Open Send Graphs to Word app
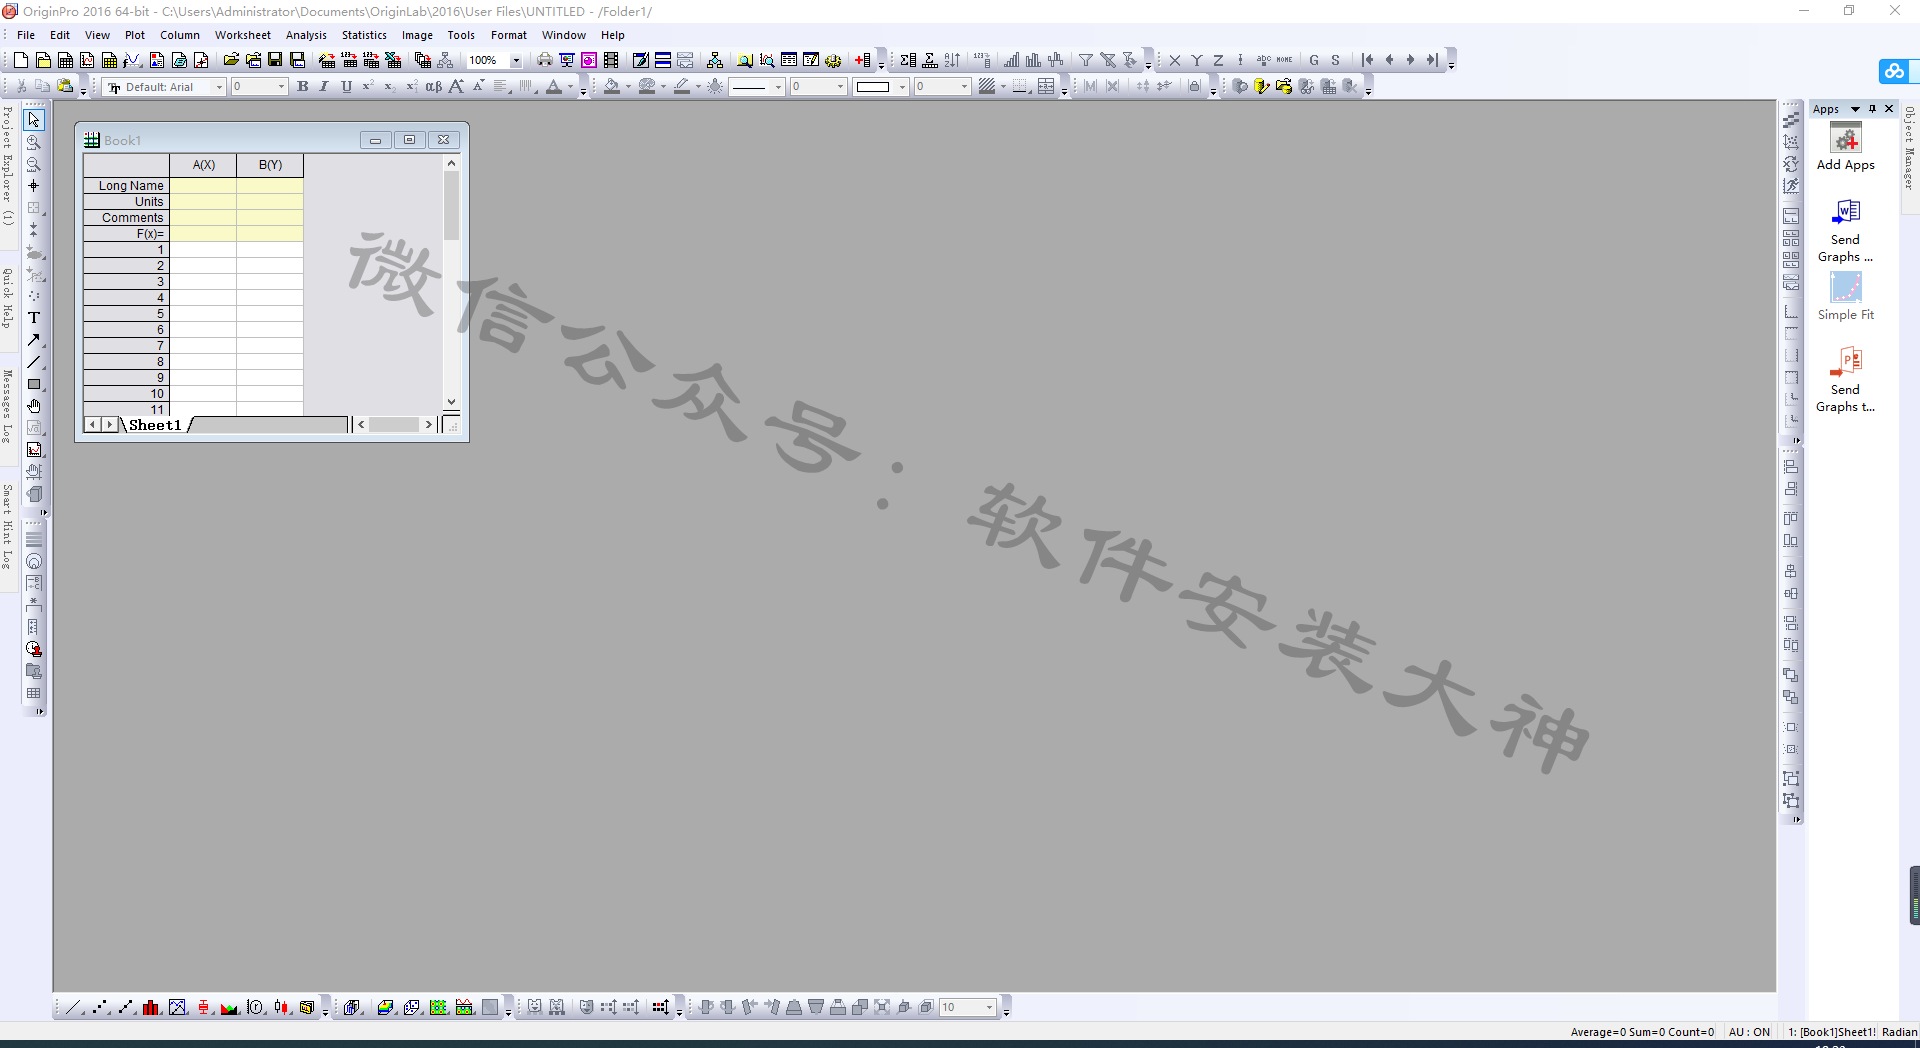The height and width of the screenshot is (1048, 1920). click(x=1845, y=231)
